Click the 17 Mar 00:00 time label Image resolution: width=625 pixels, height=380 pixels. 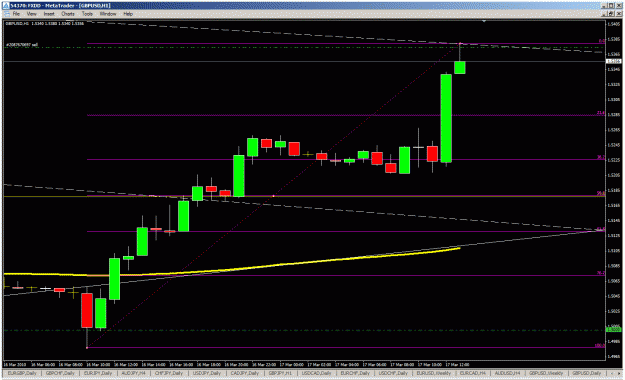pyautogui.click(x=291, y=364)
